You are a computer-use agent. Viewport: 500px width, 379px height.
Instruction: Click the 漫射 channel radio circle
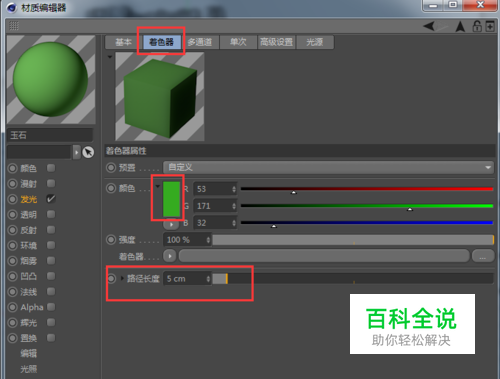click(x=12, y=183)
